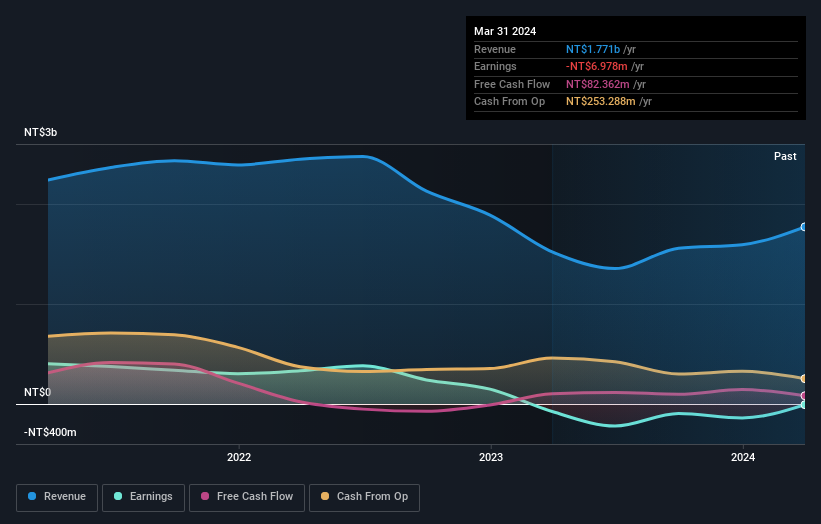Screen dimensions: 821x524
Task: Click the NT$3b y-axis label
Action: pyautogui.click(x=40, y=132)
